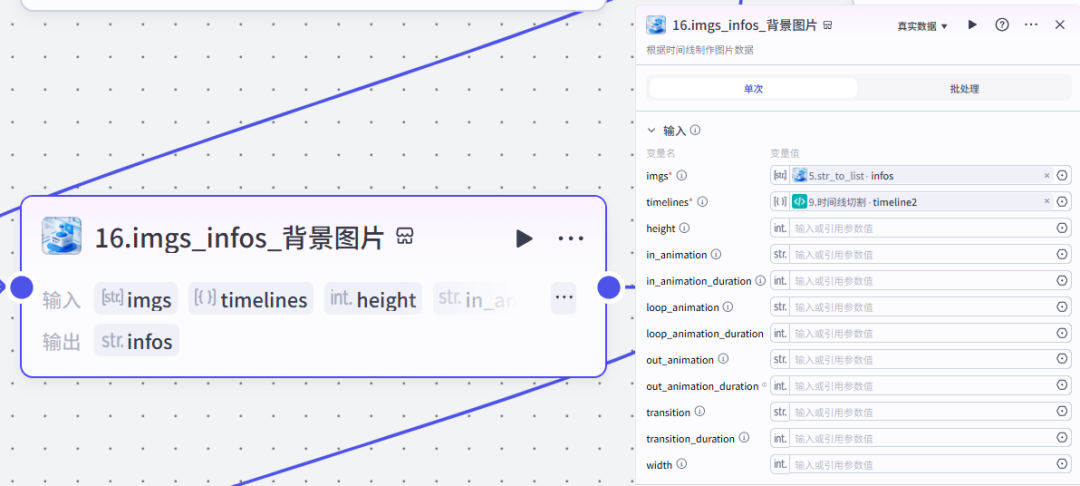Show info tooltip for in_animation_duration
This screenshot has height=486, width=1080.
[x=760, y=280]
